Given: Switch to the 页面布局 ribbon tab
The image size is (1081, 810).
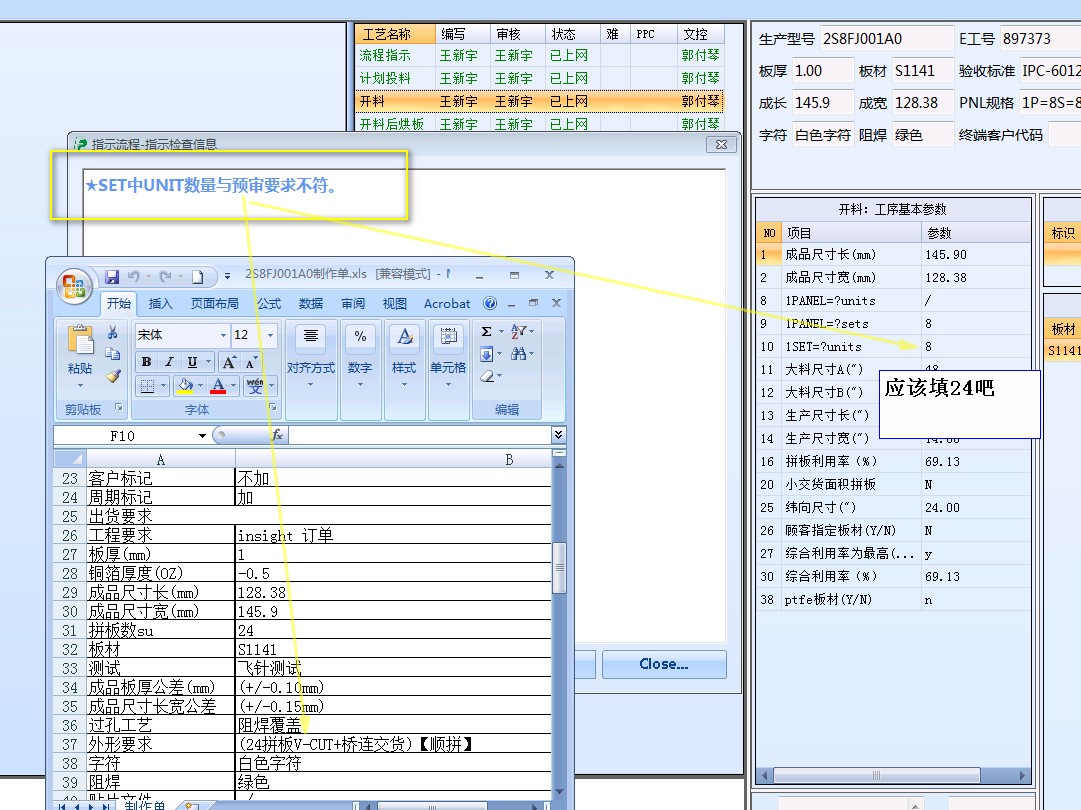Looking at the screenshot, I should (214, 303).
